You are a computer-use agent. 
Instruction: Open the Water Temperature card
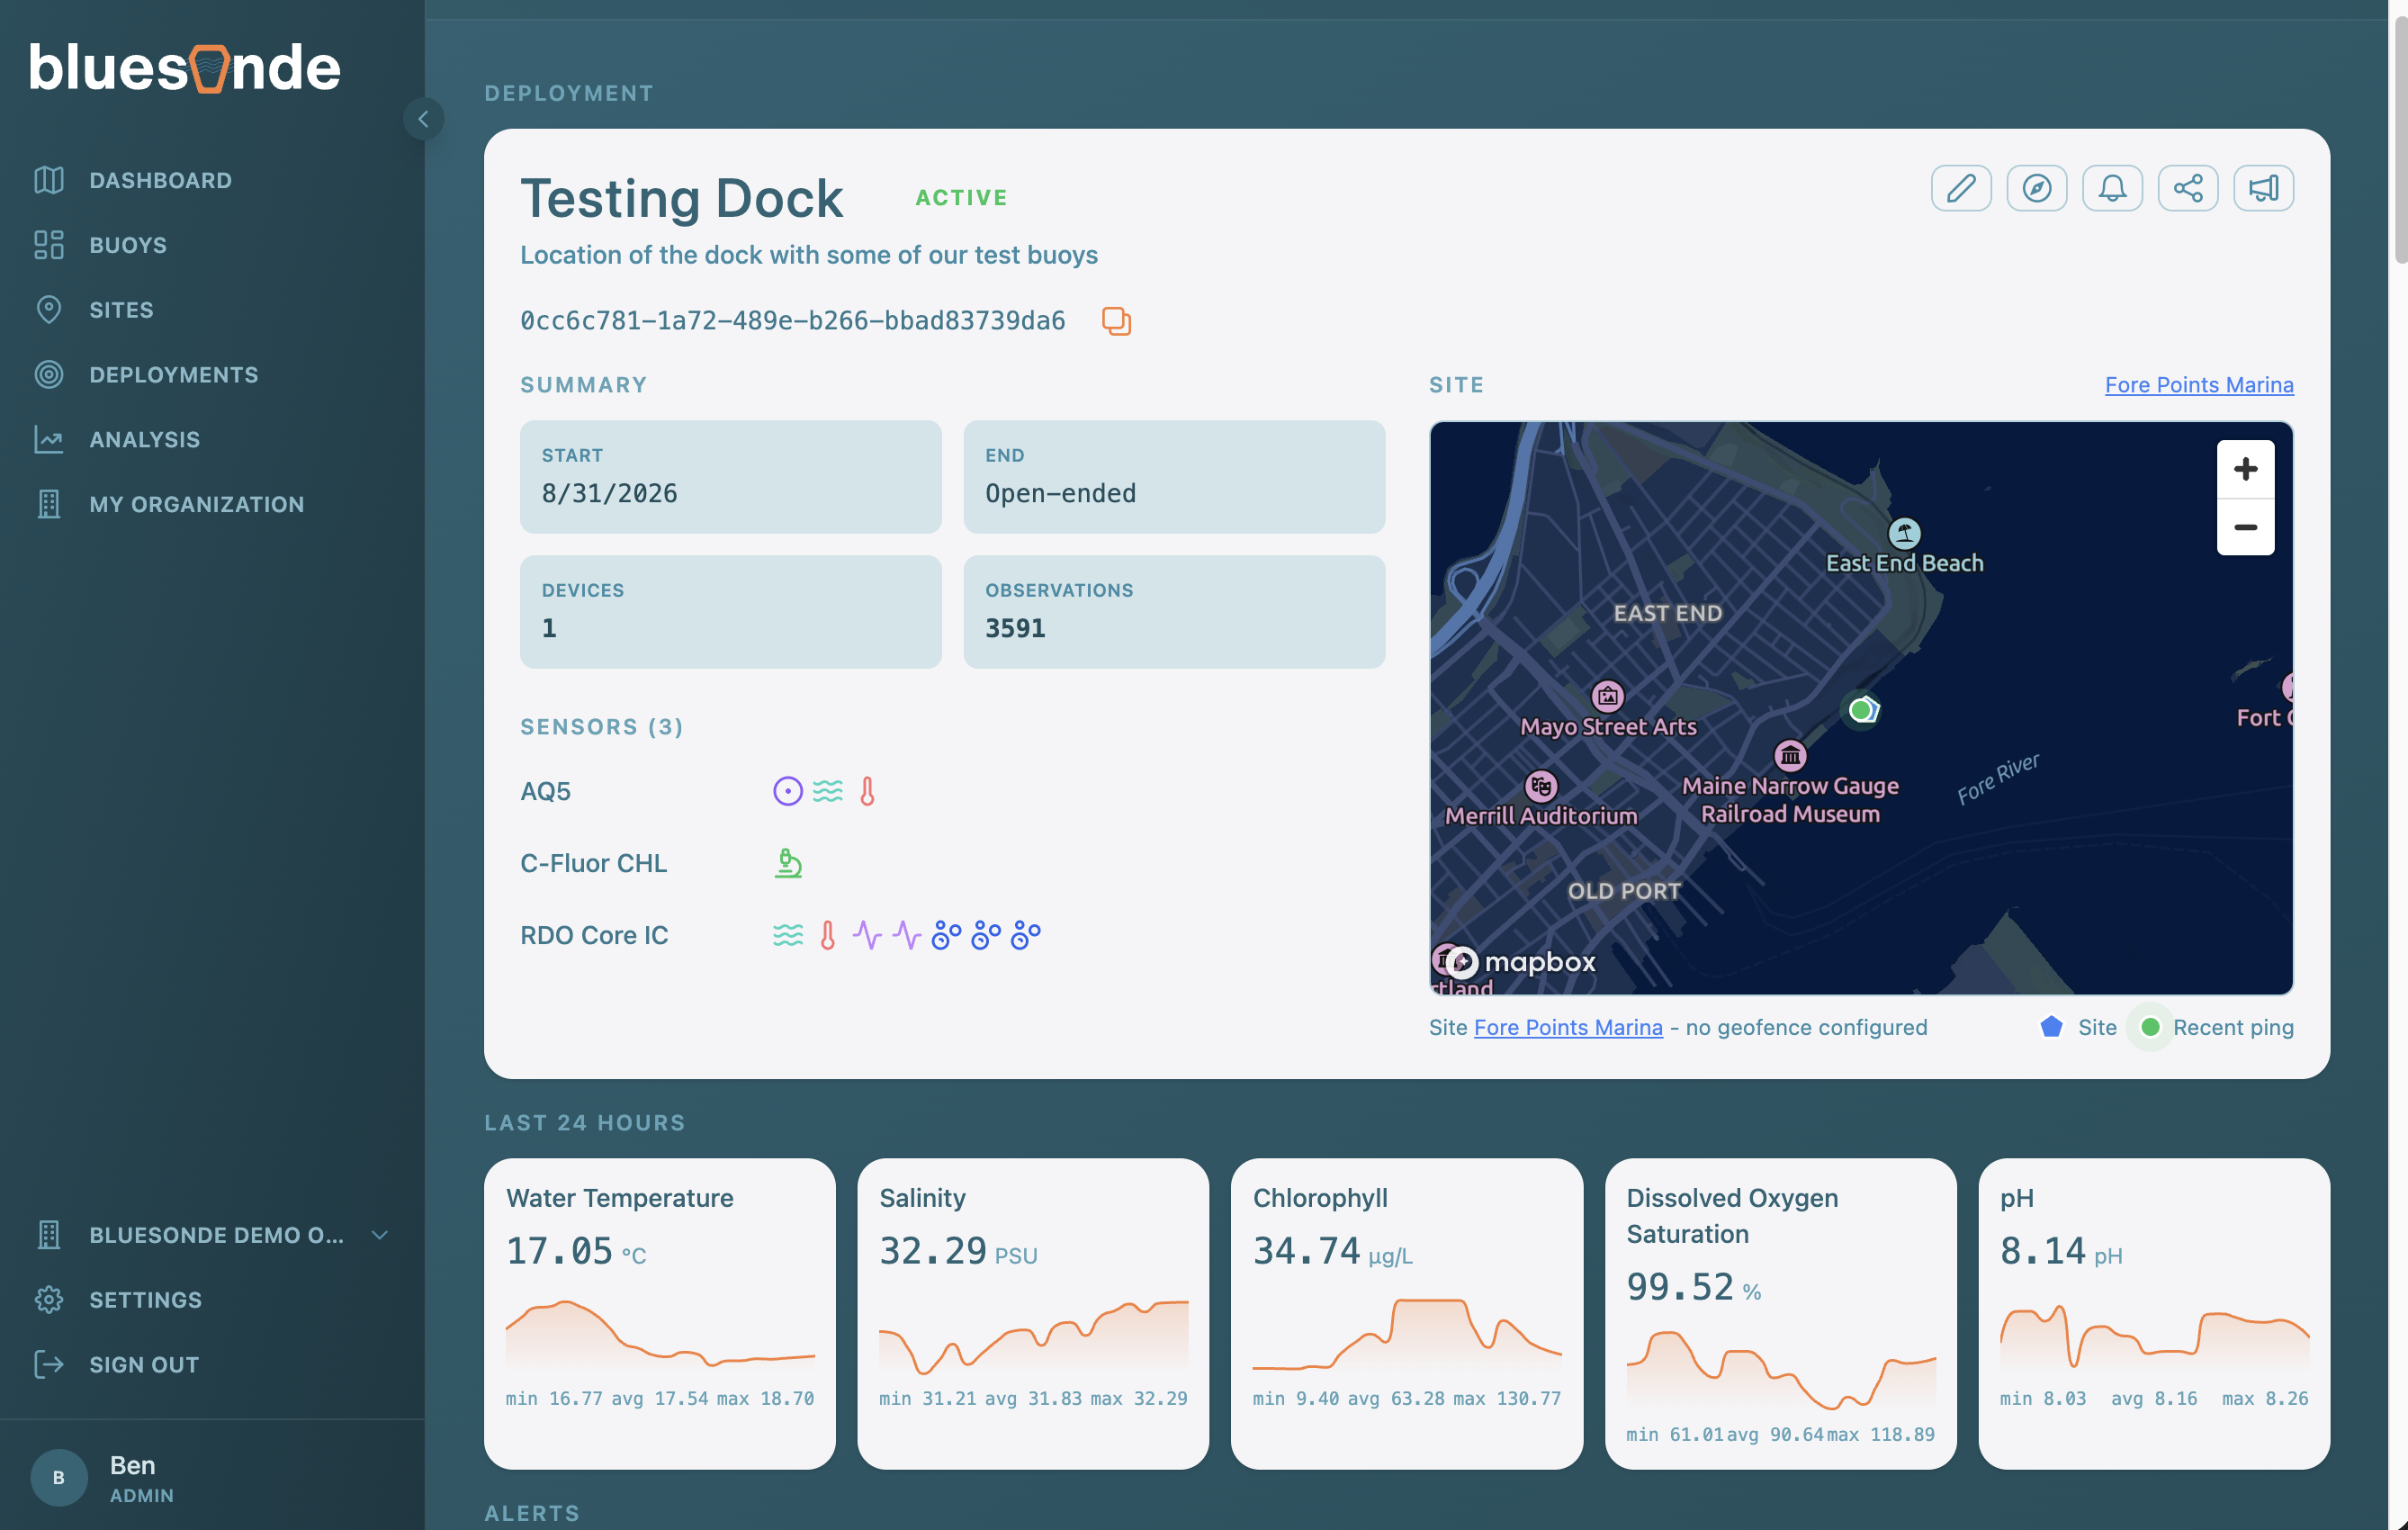coord(659,1313)
